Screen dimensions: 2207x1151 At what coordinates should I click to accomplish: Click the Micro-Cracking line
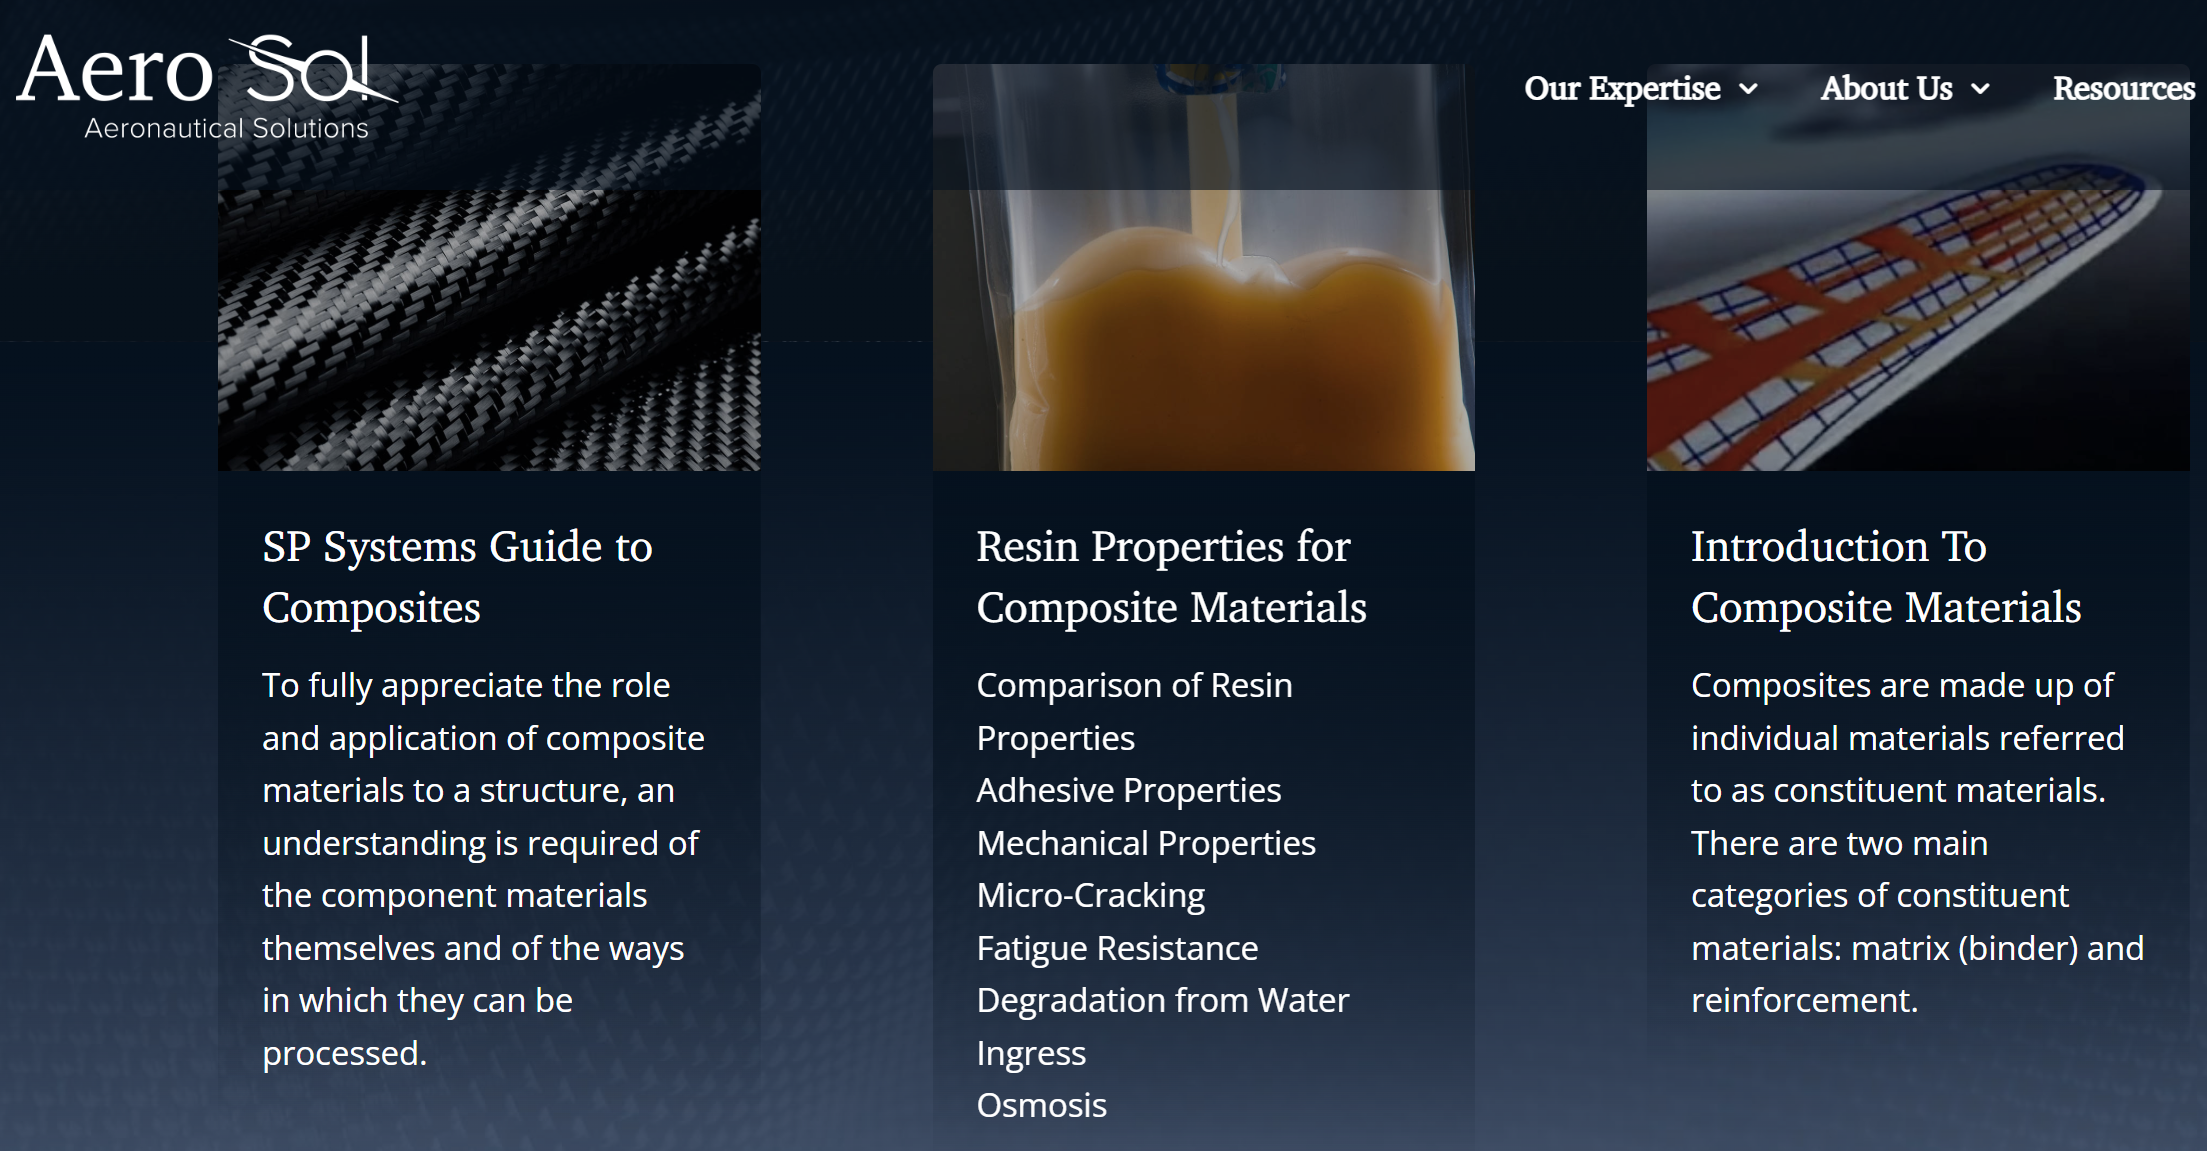1090,895
